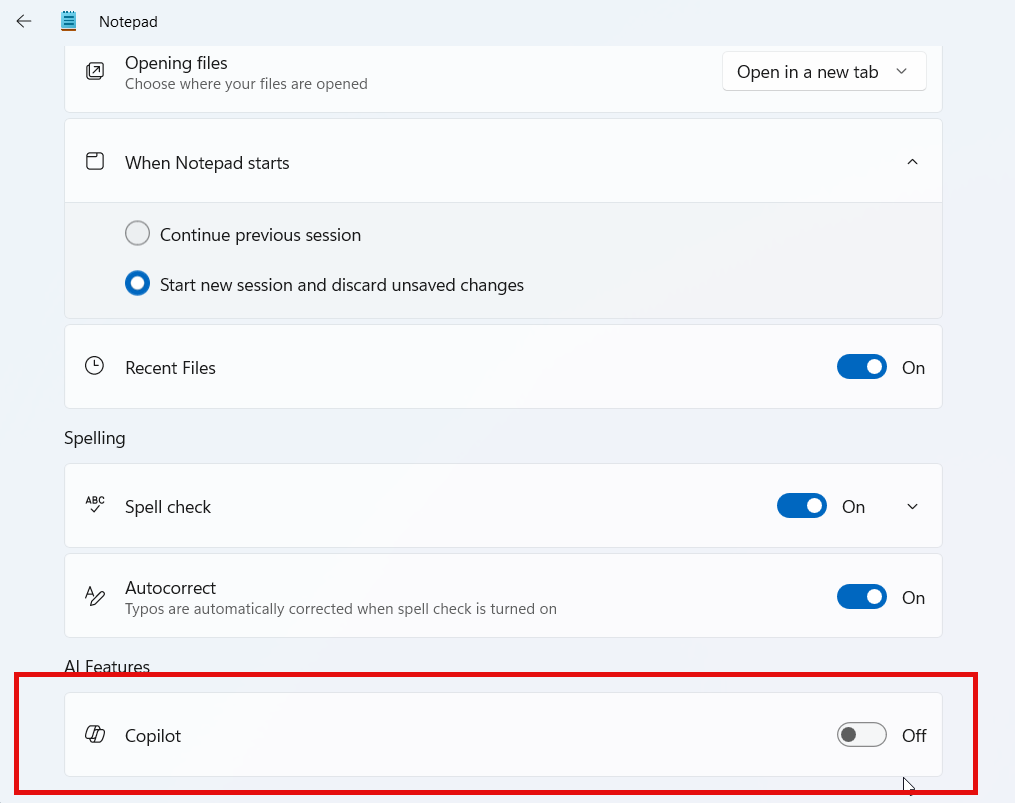This screenshot has width=1015, height=803.
Task: Click the Off label next to Copilot
Action: point(913,734)
